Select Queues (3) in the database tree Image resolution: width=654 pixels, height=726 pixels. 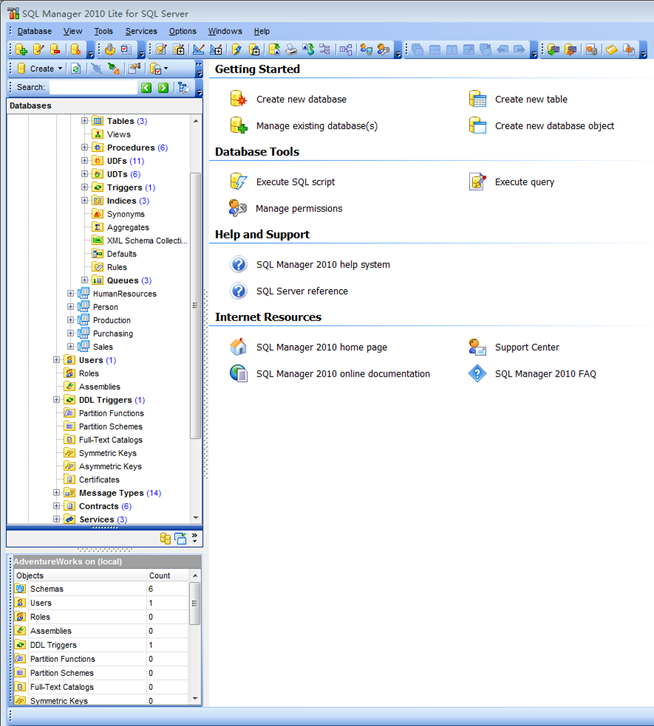point(129,281)
